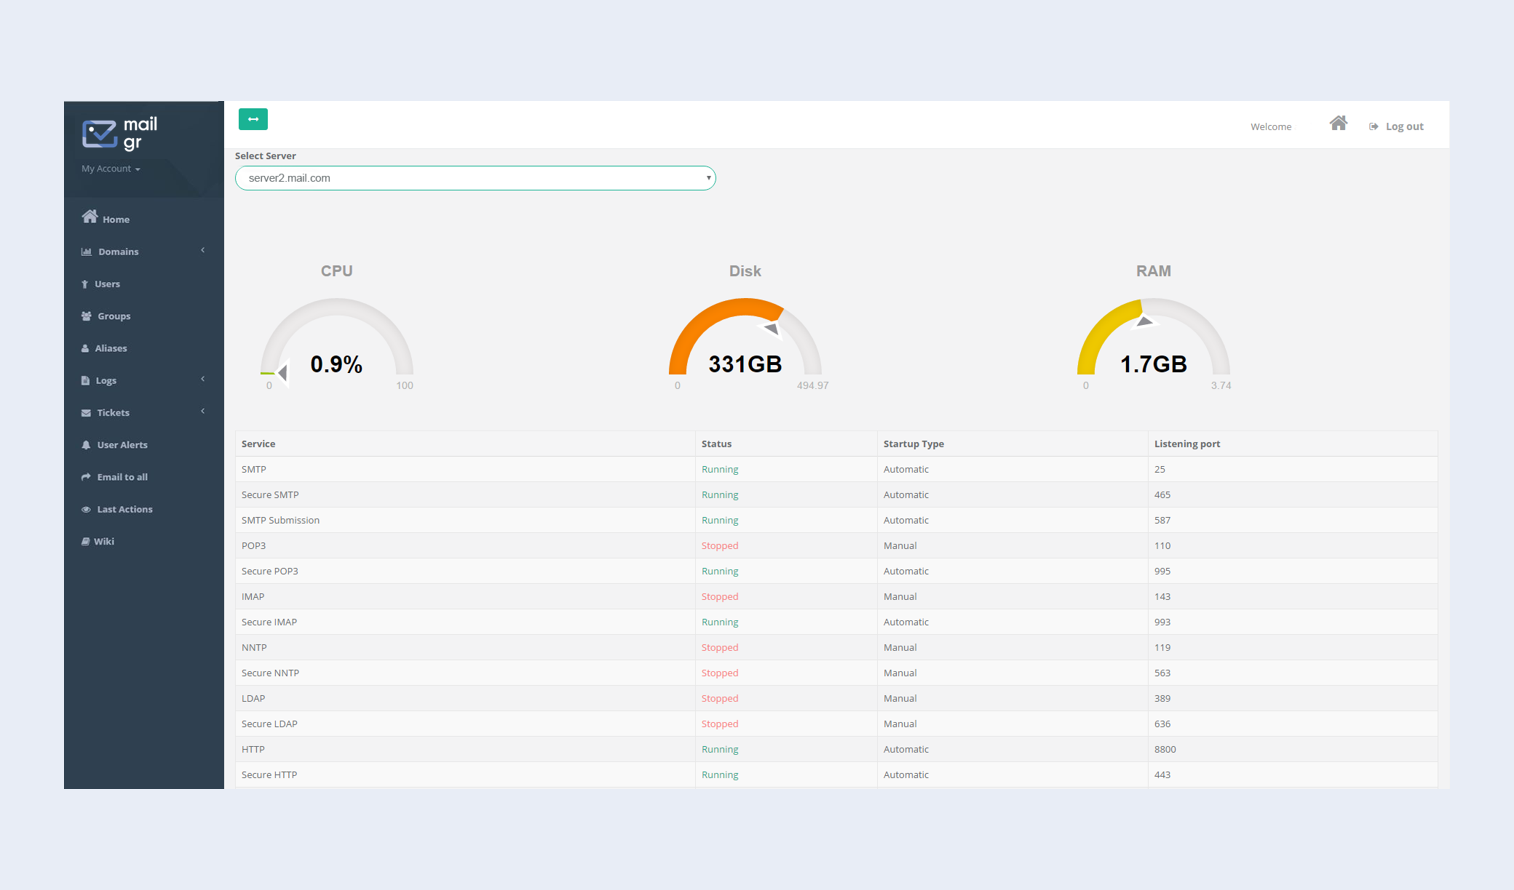This screenshot has height=890, width=1514.
Task: Click the 331GB disk value
Action: [x=745, y=364]
